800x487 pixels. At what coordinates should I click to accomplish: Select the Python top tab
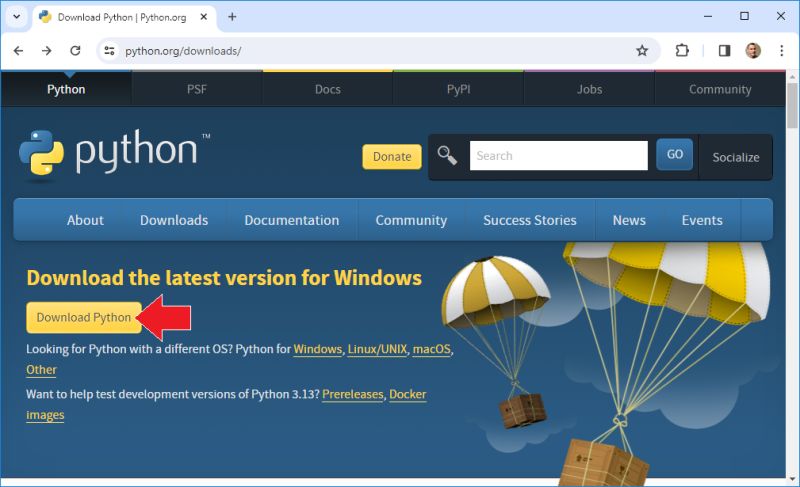(x=66, y=89)
